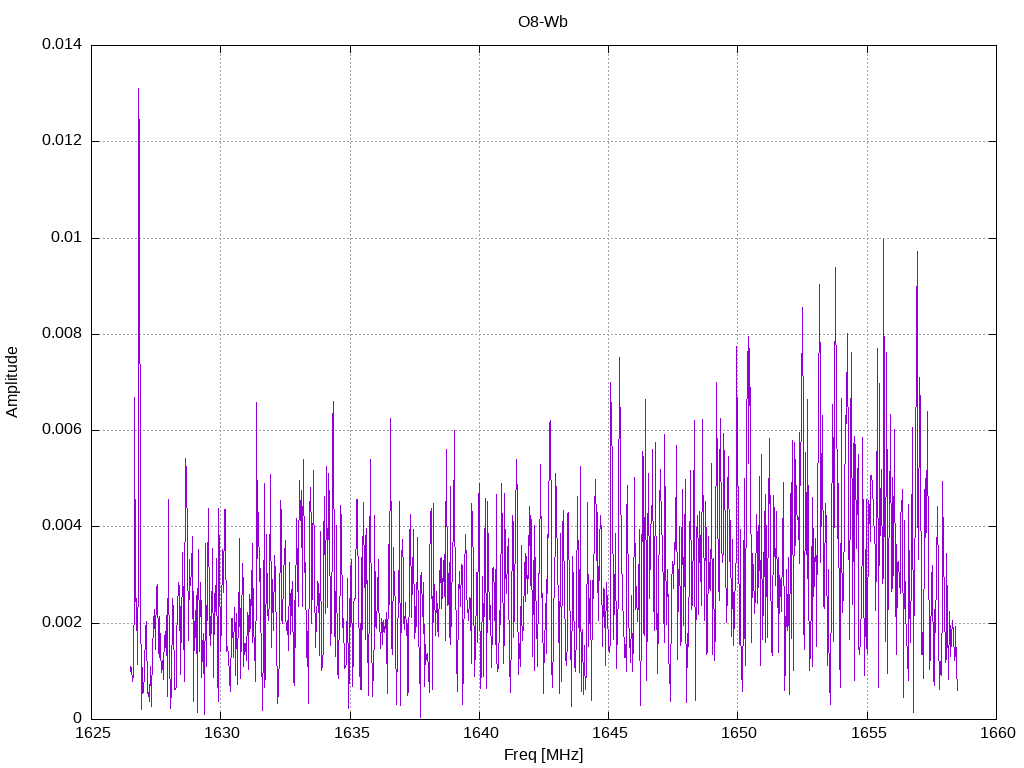Click the tallest spike tip near 0.013
This screenshot has height=768, width=1024.
click(138, 89)
